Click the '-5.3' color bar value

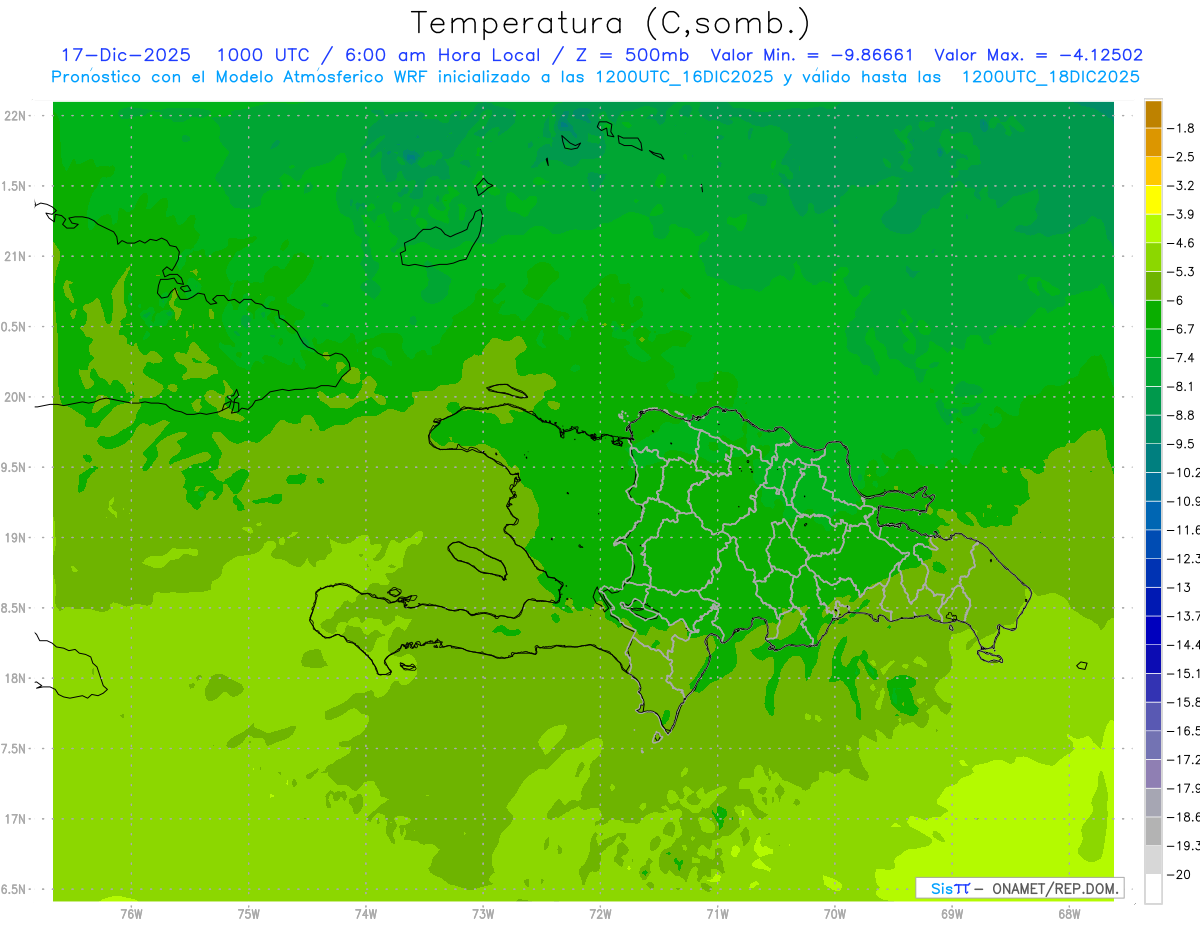click(x=1180, y=272)
